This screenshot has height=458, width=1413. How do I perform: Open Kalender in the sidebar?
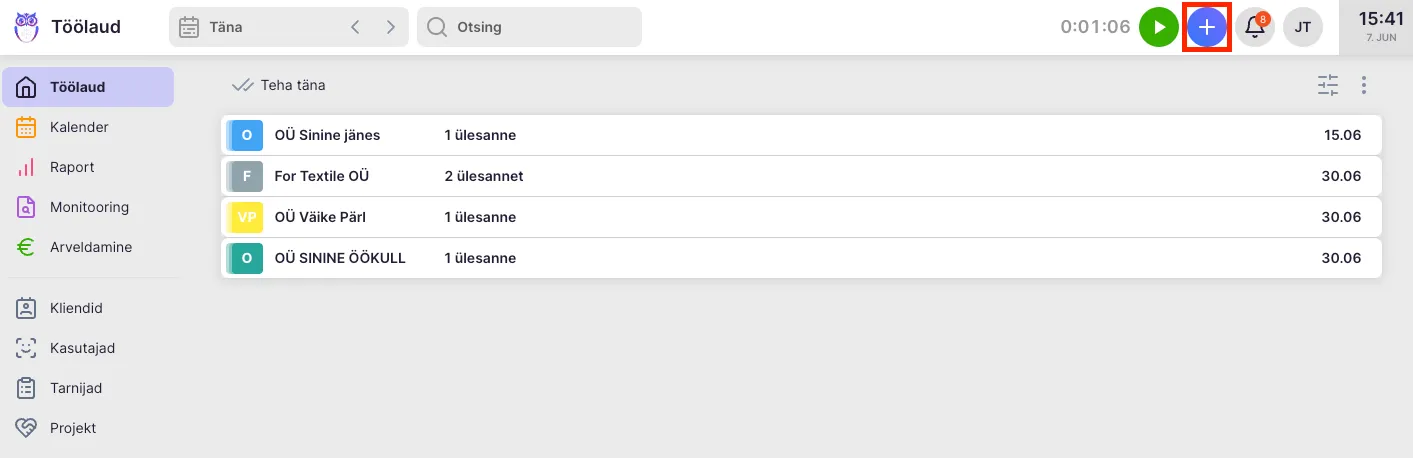coord(79,127)
